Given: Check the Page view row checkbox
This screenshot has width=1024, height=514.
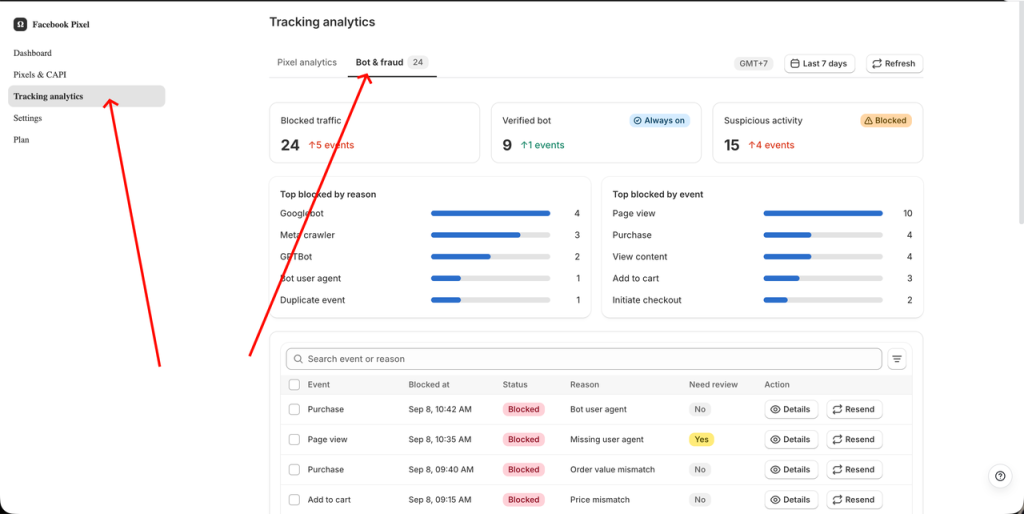Looking at the screenshot, I should [x=295, y=440].
